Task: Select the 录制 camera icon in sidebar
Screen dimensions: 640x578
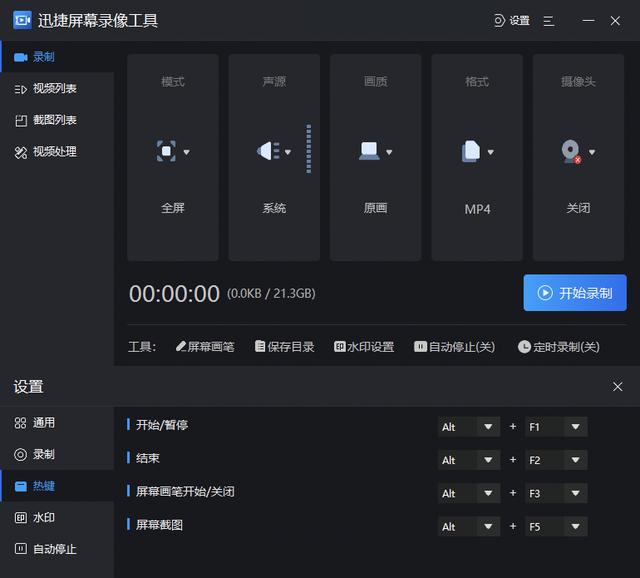Action: (20, 57)
